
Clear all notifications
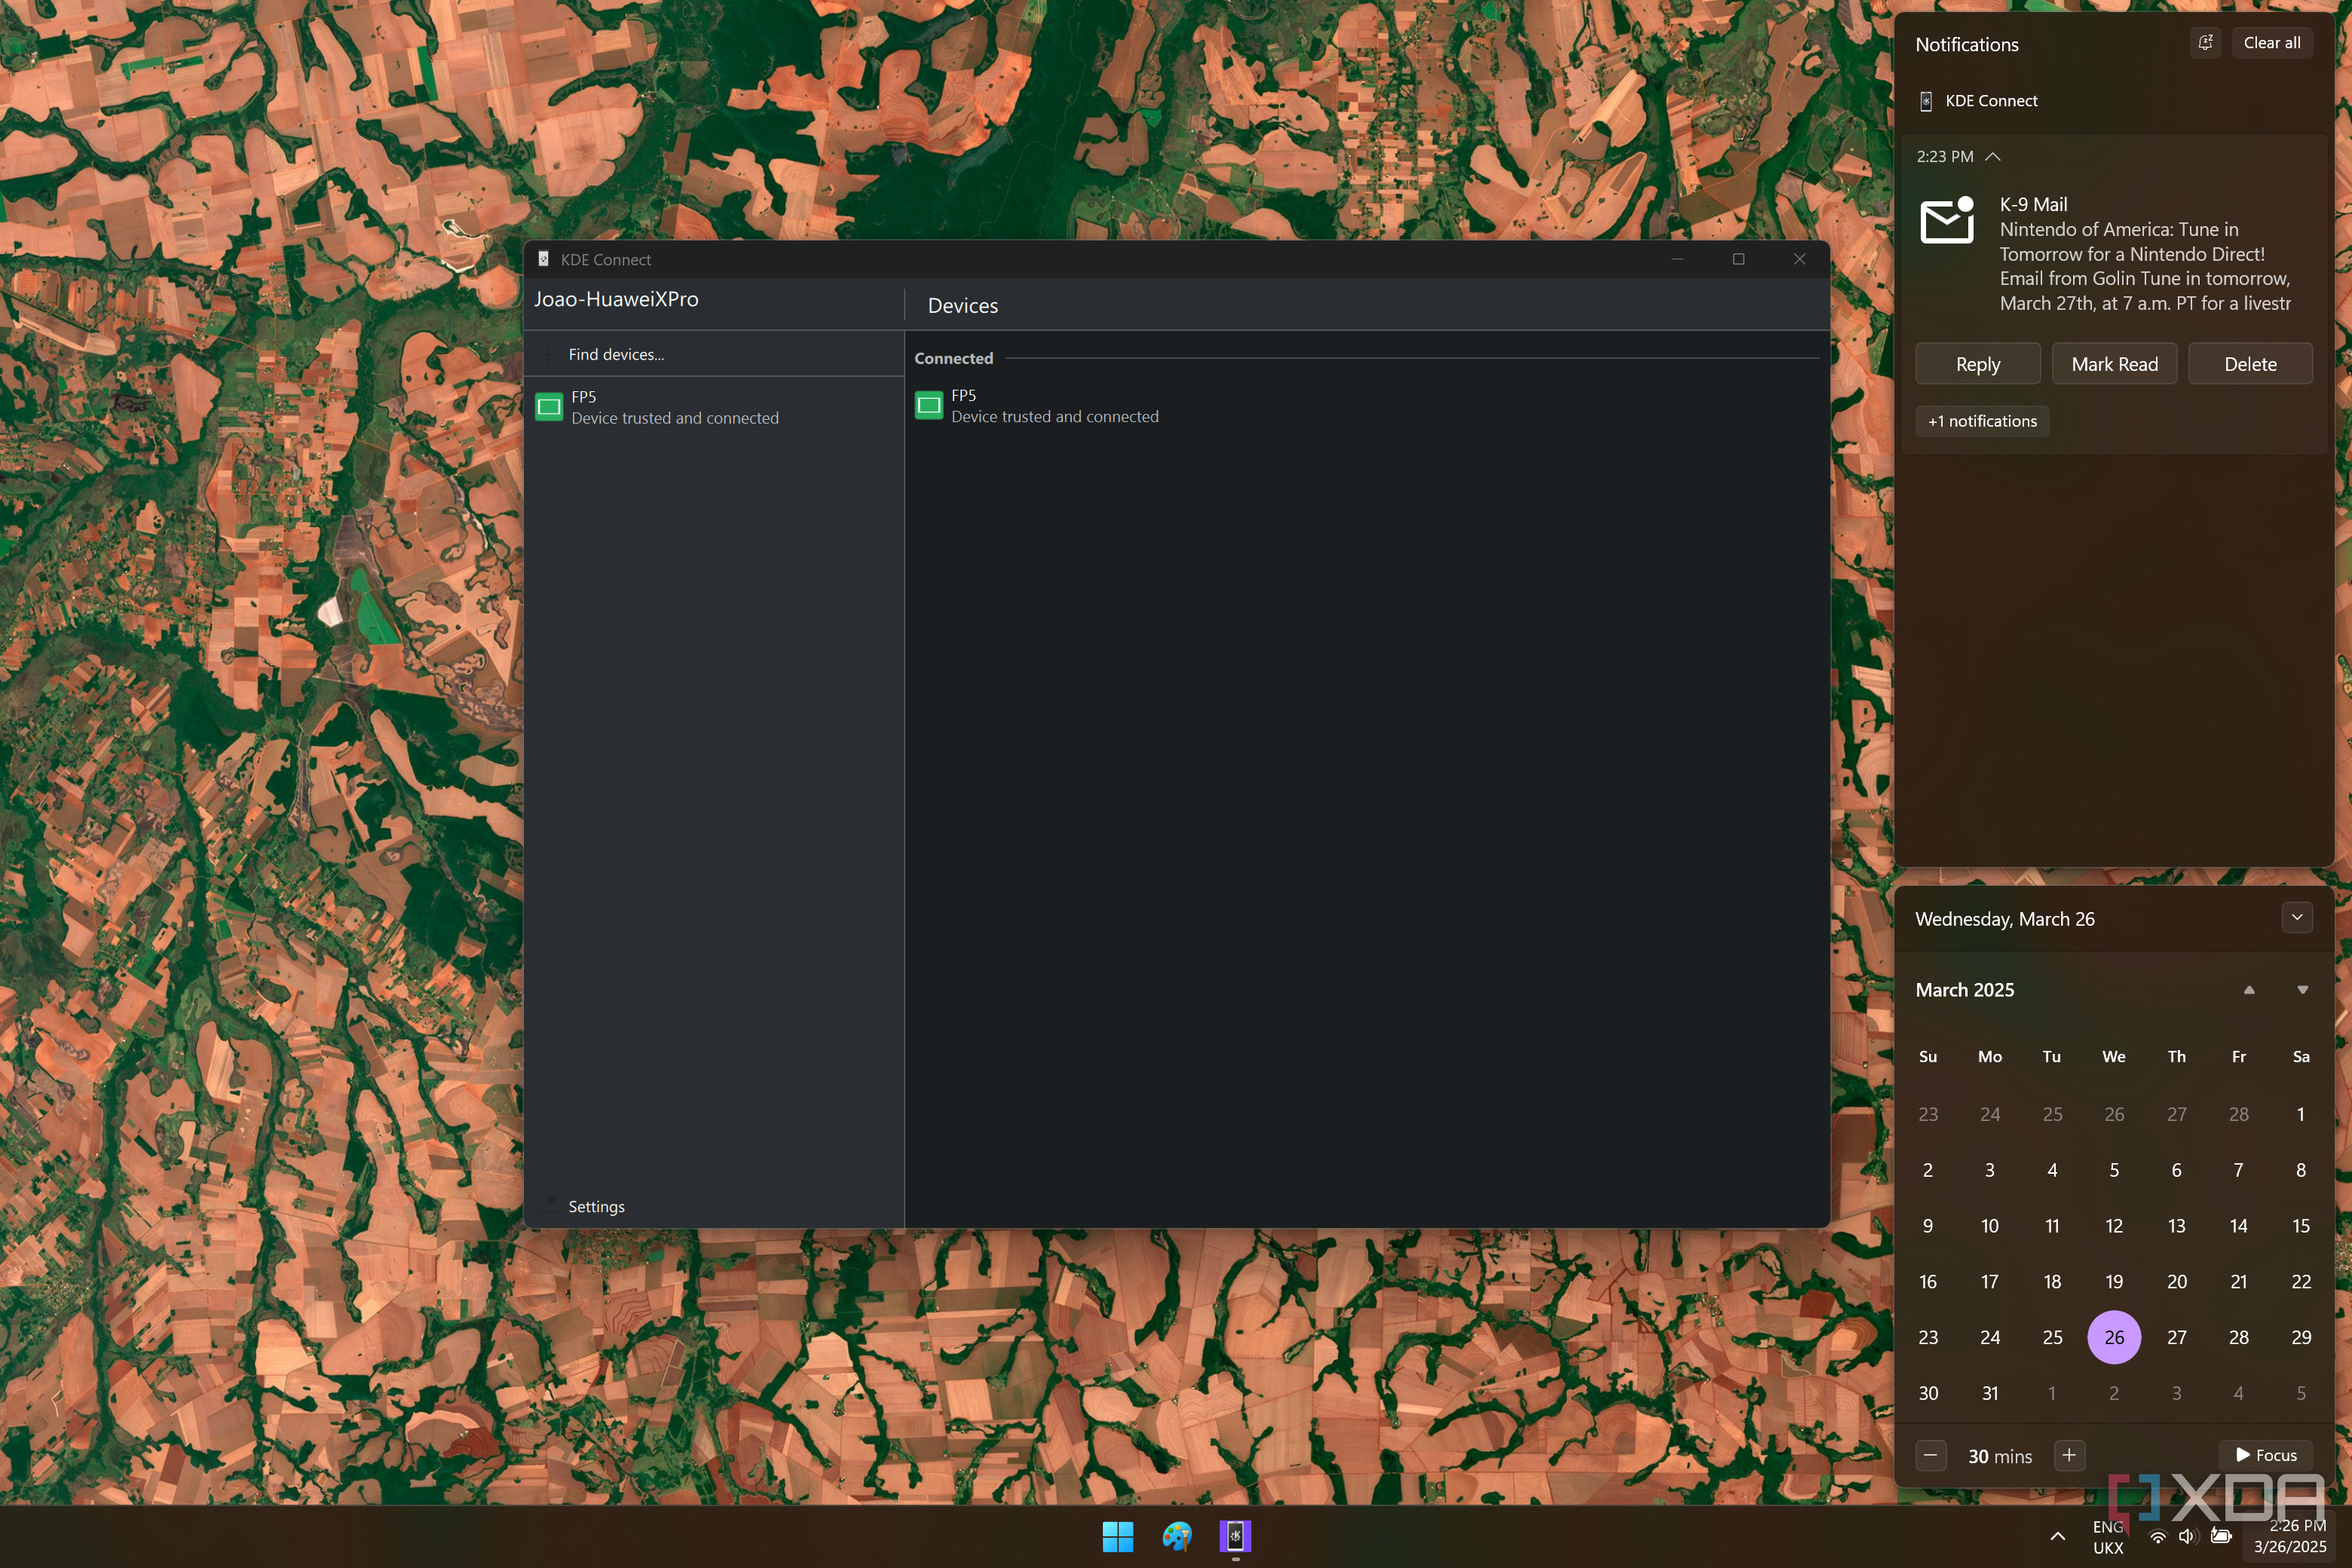(2271, 43)
